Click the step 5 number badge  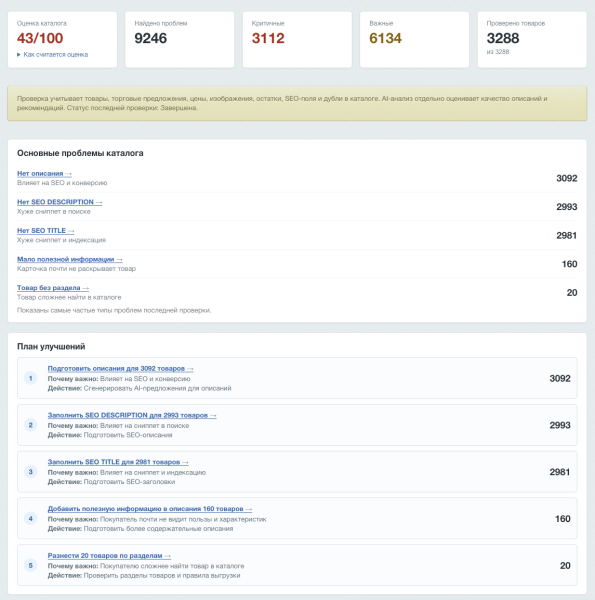31,566
